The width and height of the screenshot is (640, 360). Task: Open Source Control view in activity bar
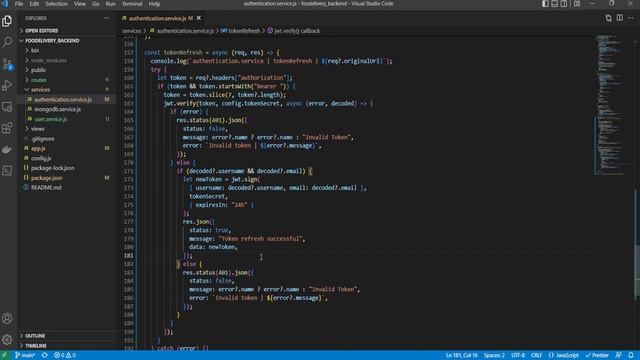(7, 64)
